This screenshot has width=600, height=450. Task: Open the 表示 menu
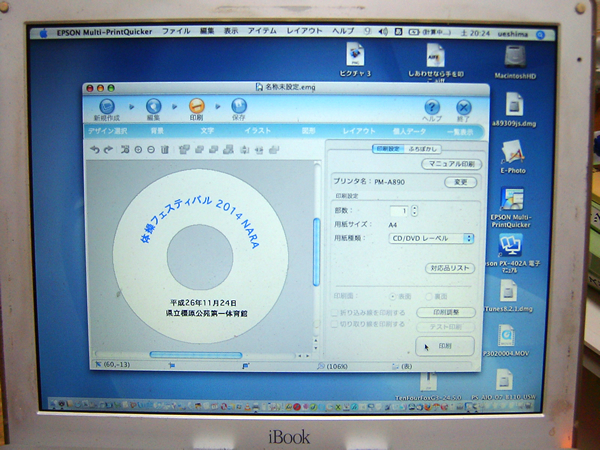(x=231, y=31)
